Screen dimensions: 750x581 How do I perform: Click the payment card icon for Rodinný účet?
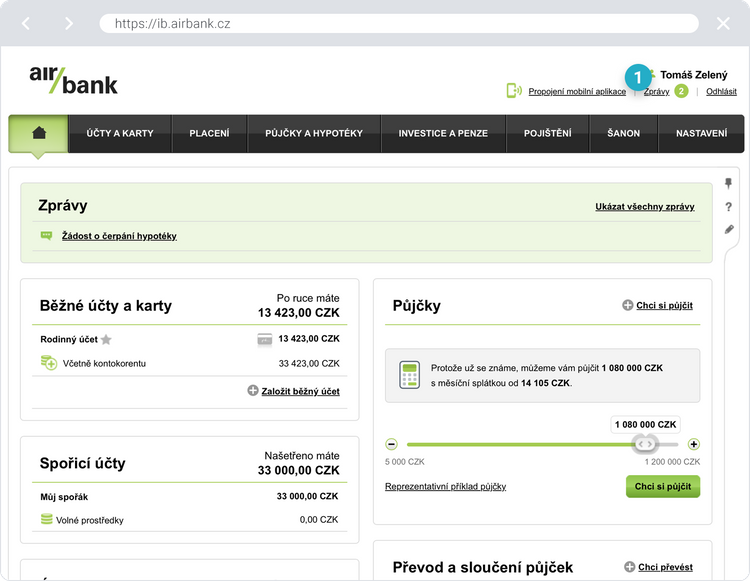pos(264,340)
